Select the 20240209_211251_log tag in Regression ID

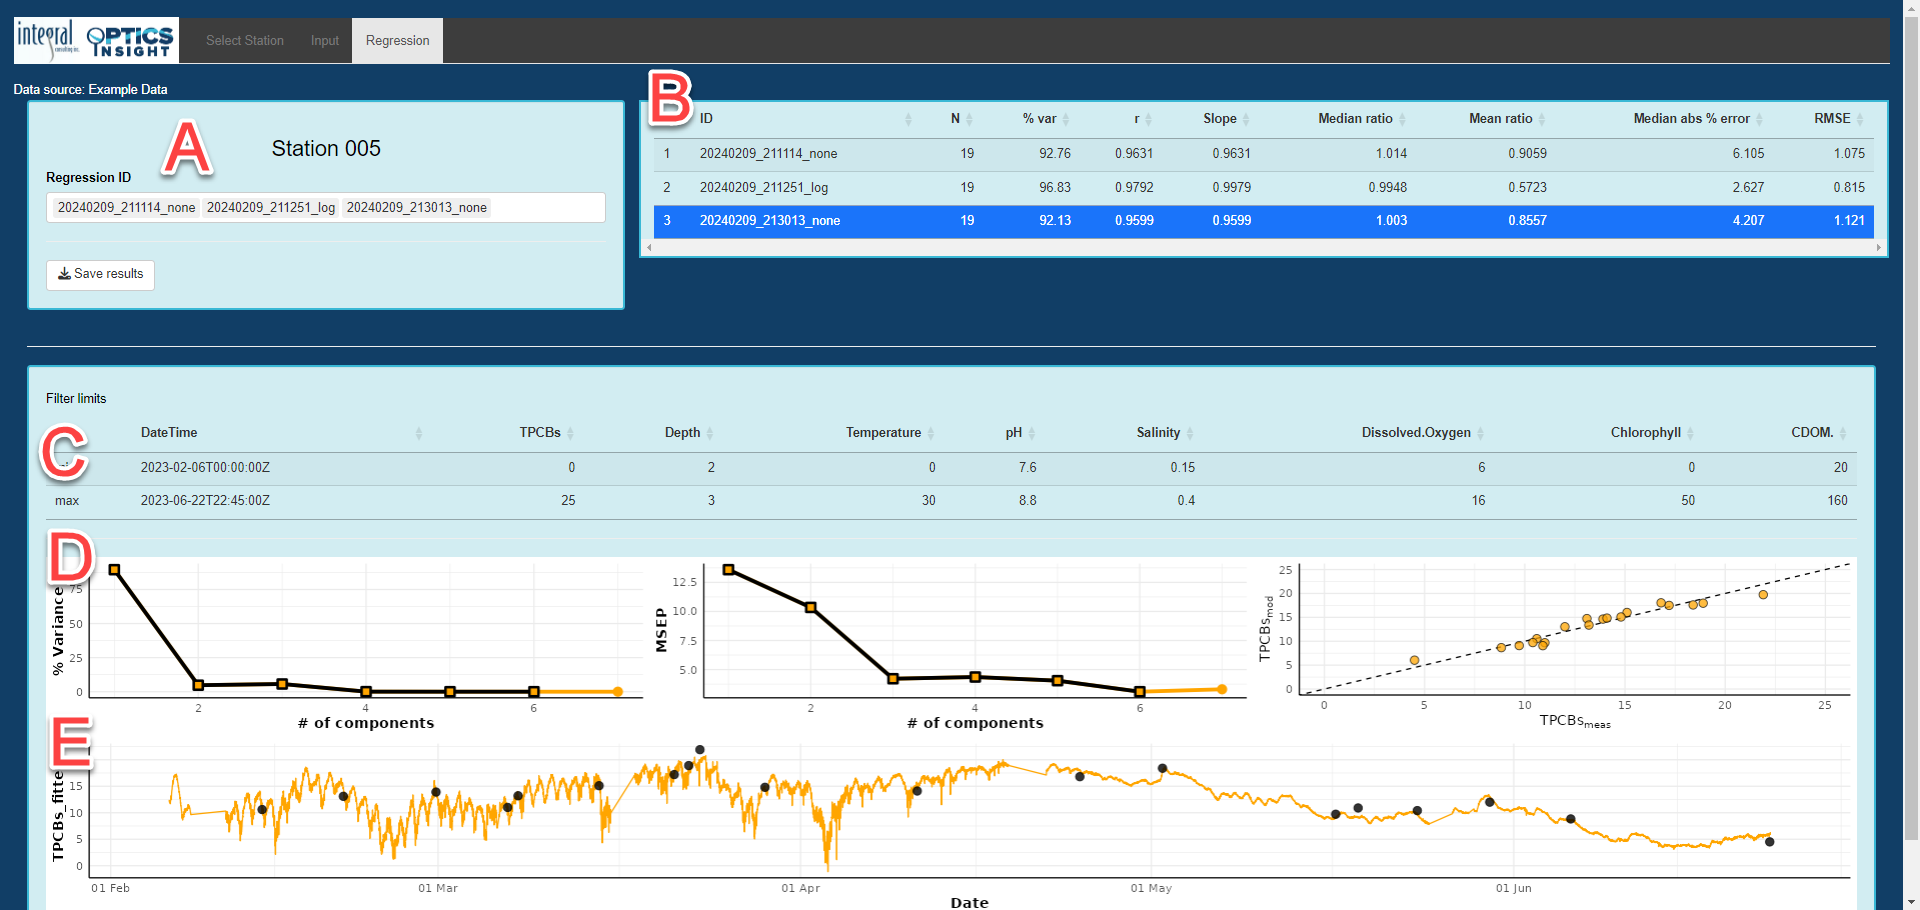pos(271,208)
